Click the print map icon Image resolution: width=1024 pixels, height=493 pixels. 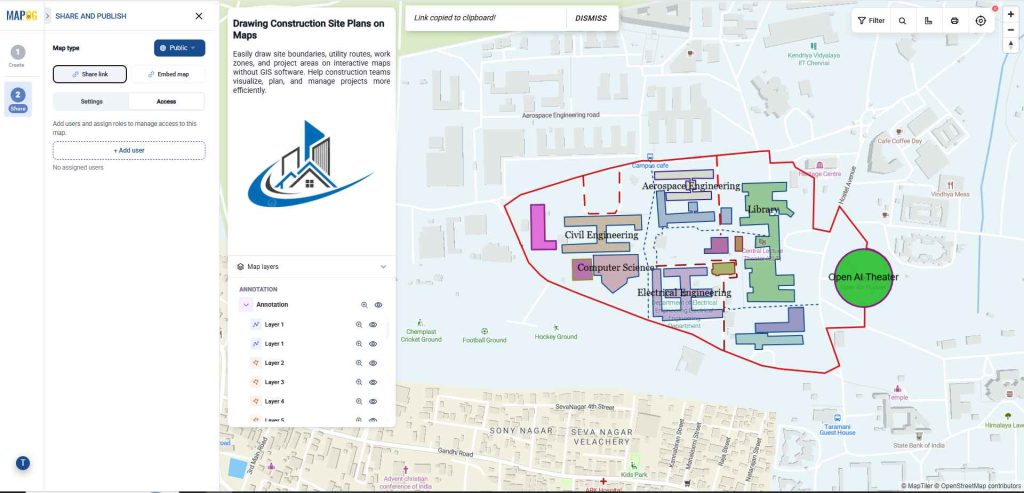pos(954,21)
